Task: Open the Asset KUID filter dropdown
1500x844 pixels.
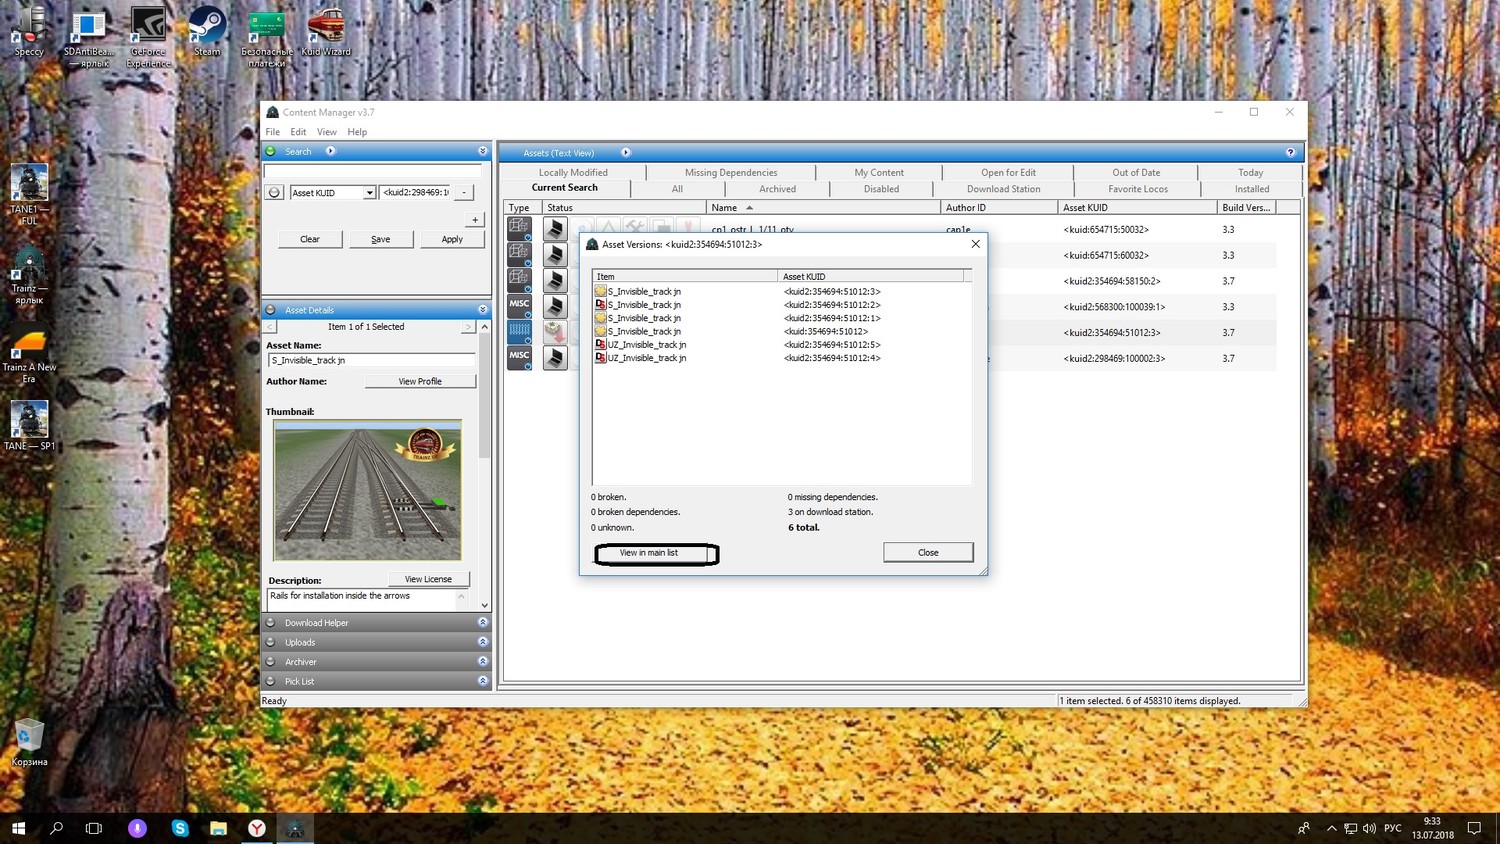Action: coord(369,192)
